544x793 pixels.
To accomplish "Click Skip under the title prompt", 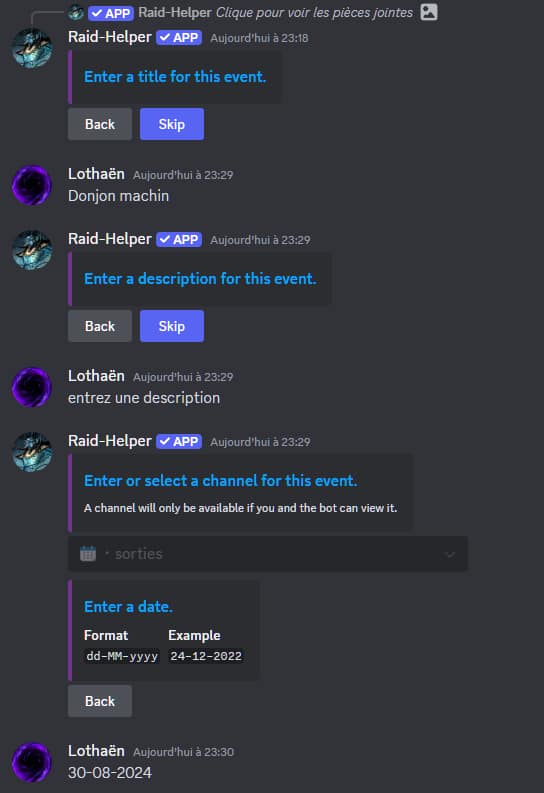I will click(x=172, y=124).
